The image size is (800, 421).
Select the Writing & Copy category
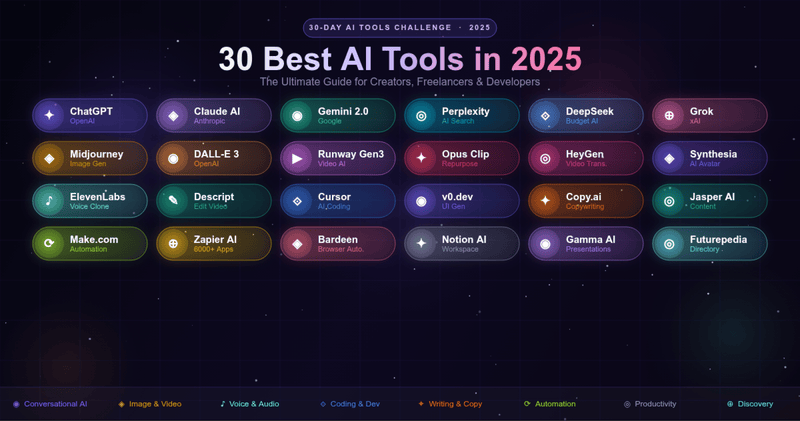click(x=450, y=404)
